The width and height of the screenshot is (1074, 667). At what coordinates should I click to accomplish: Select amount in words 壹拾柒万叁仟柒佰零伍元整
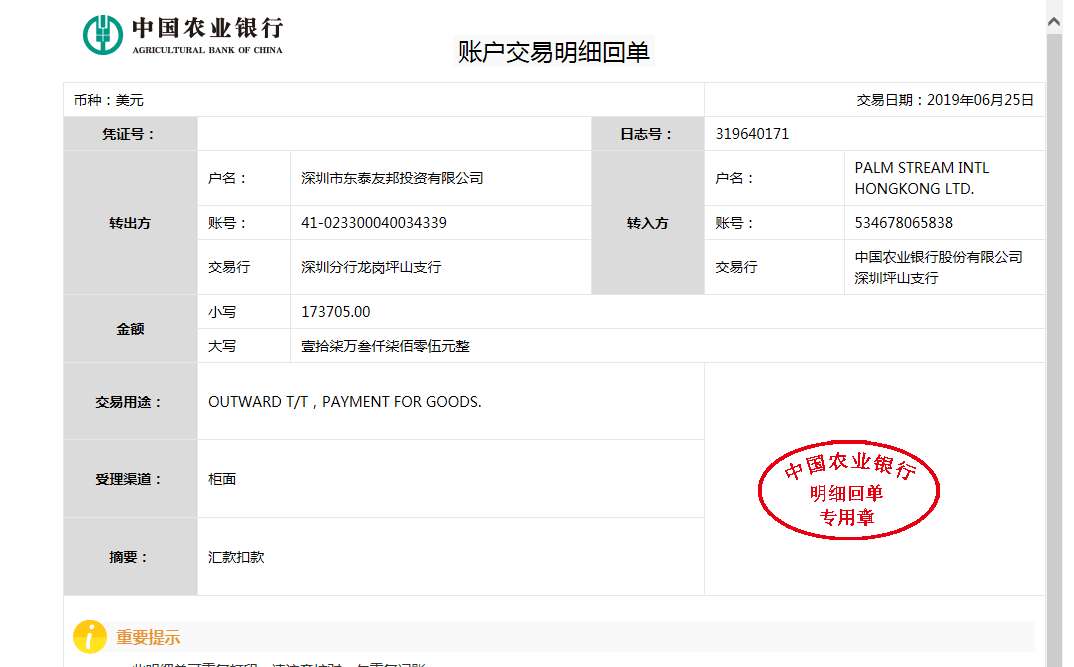(386, 347)
